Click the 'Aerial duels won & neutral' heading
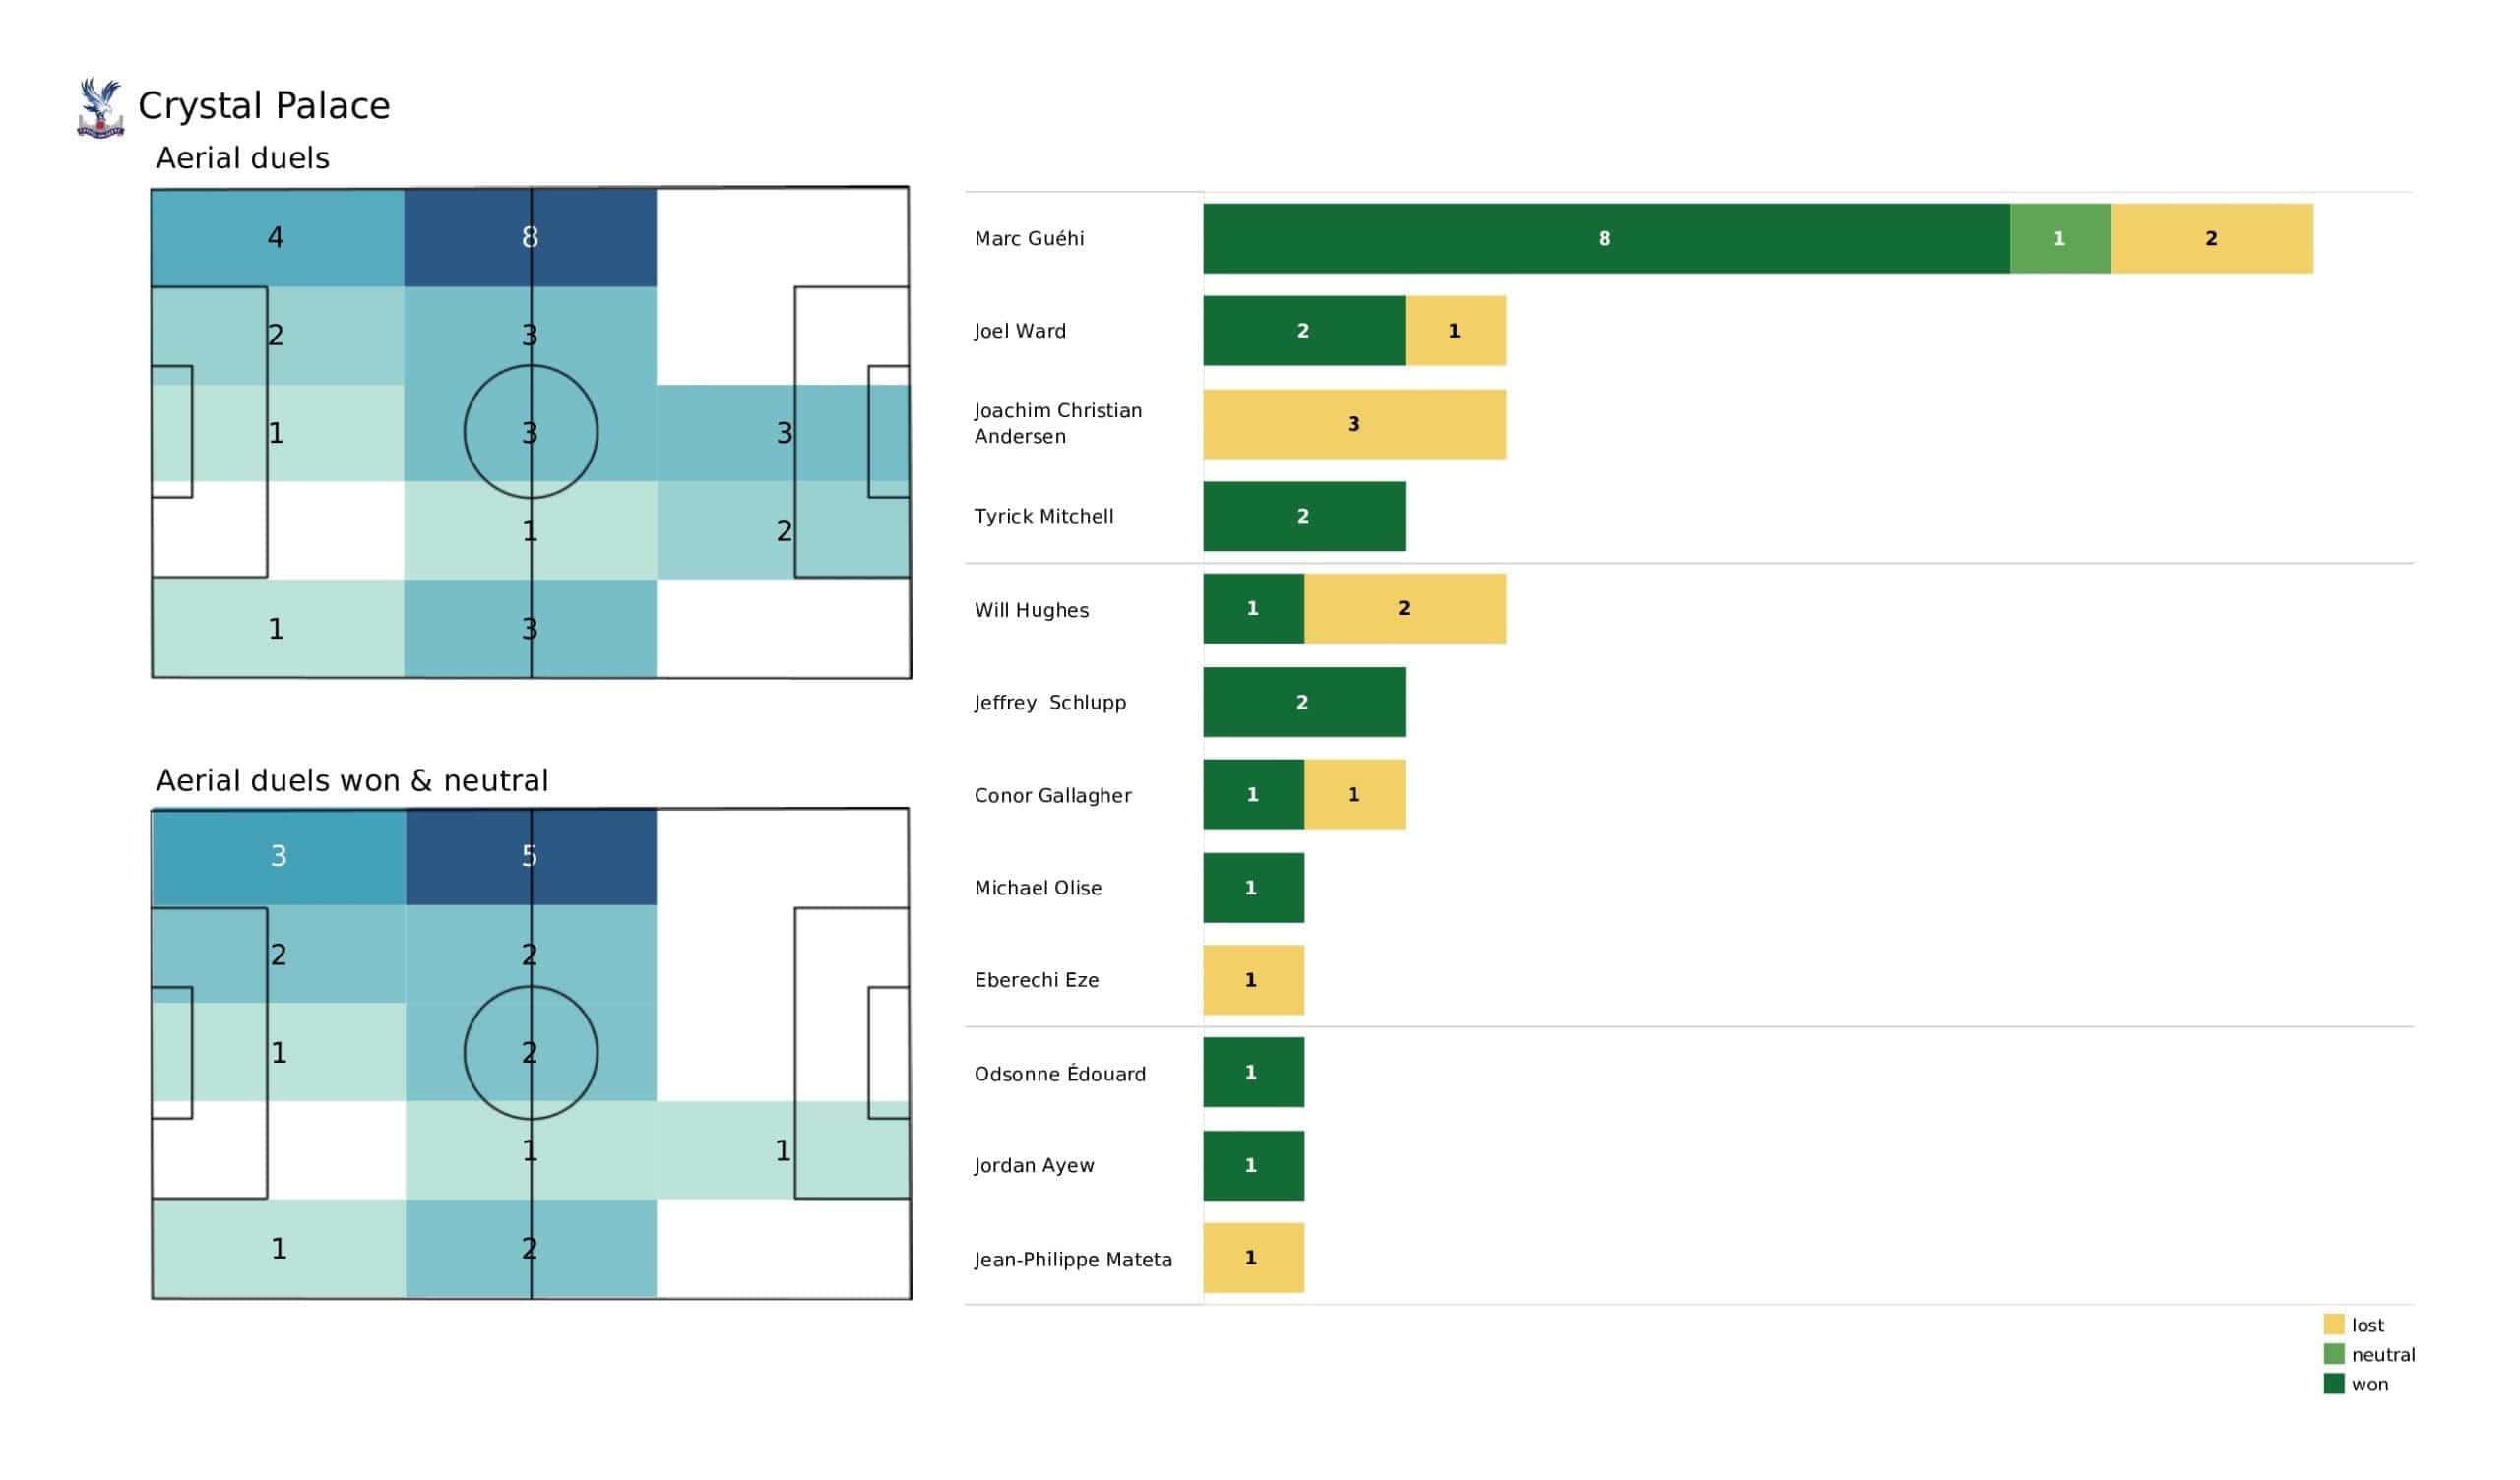The width and height of the screenshot is (2520, 1480). [x=352, y=781]
